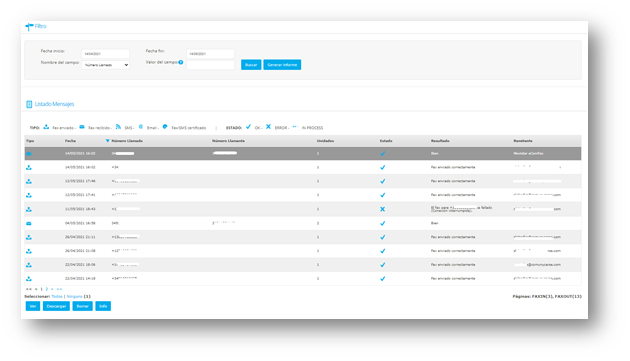Click the Info button
The height and width of the screenshot is (361, 630).
[x=103, y=306]
